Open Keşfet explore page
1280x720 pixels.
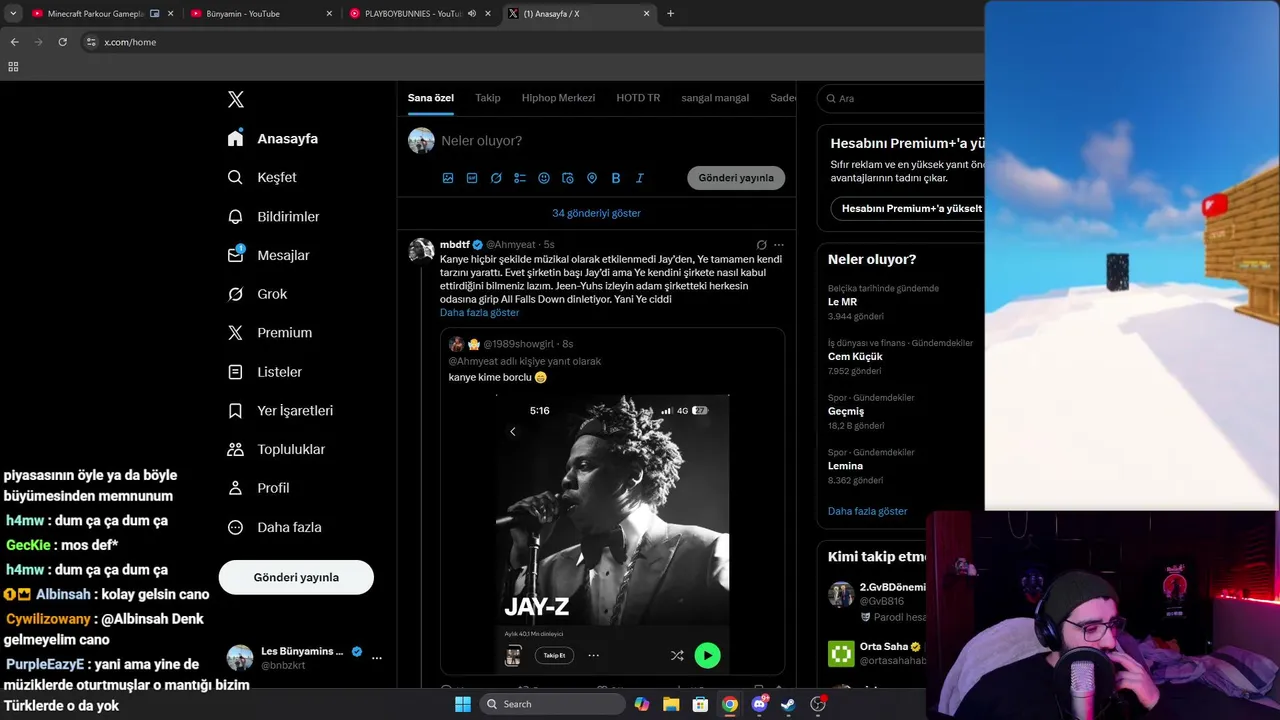(x=262, y=177)
